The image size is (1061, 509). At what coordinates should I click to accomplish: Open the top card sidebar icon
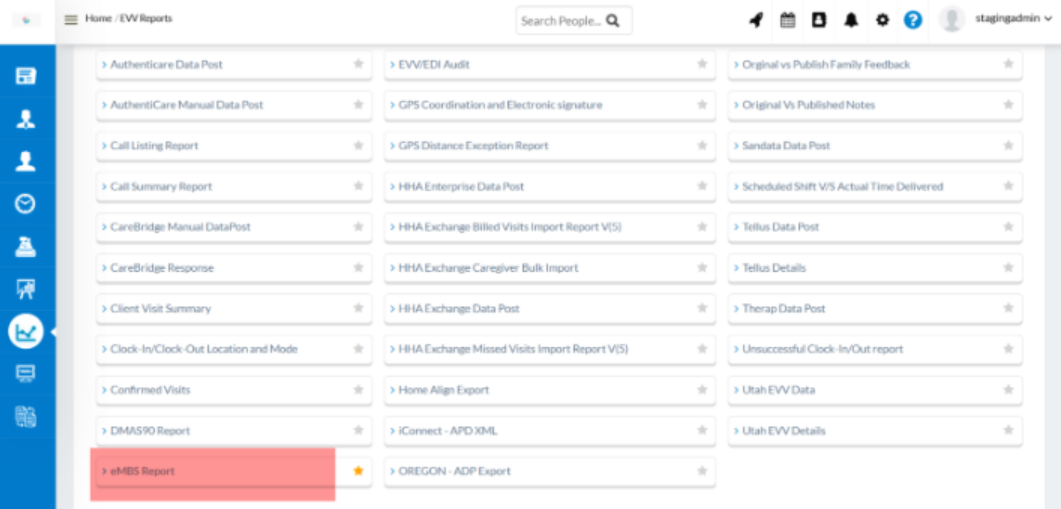tap(26, 76)
